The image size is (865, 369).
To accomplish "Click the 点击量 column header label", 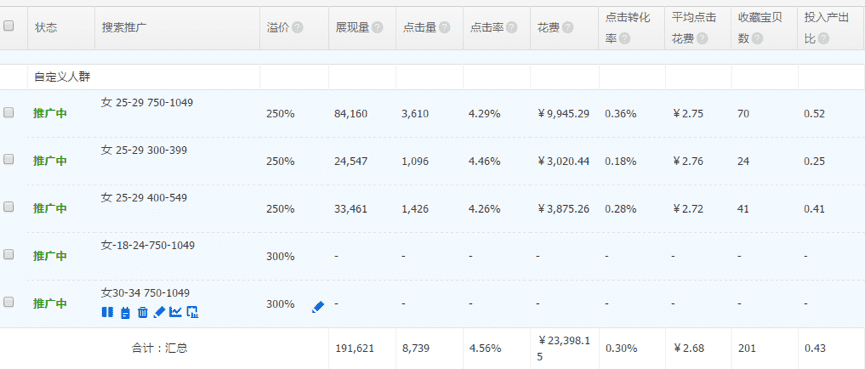I will [x=419, y=28].
